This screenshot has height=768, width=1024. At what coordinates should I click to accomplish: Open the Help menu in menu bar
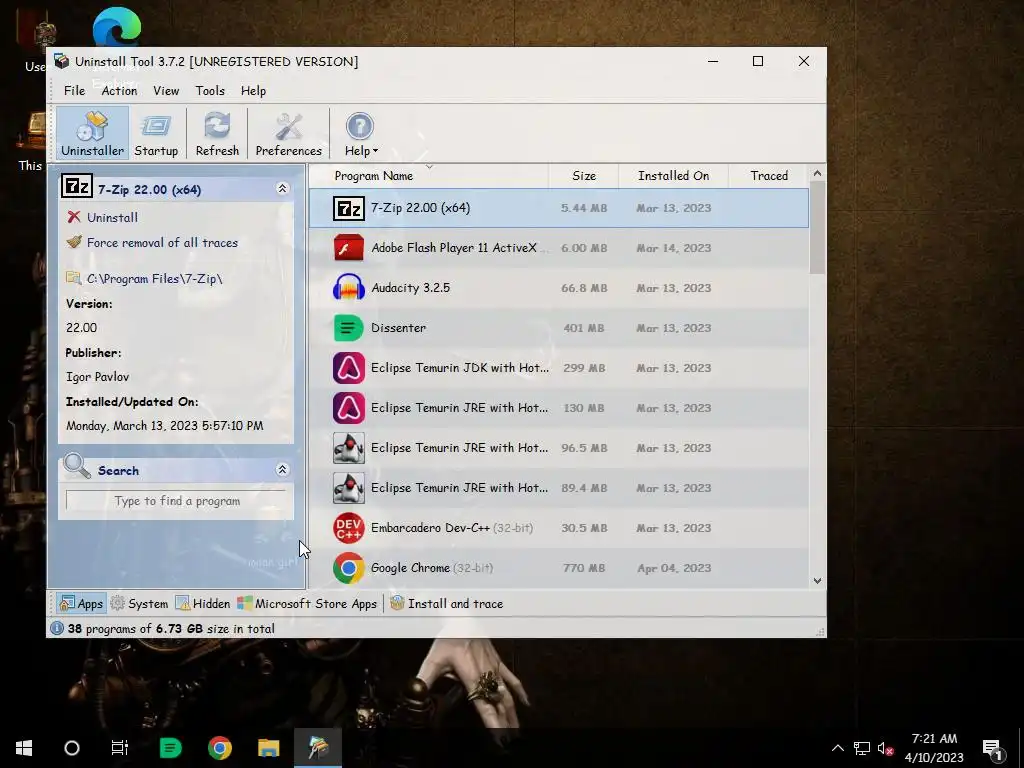[253, 91]
